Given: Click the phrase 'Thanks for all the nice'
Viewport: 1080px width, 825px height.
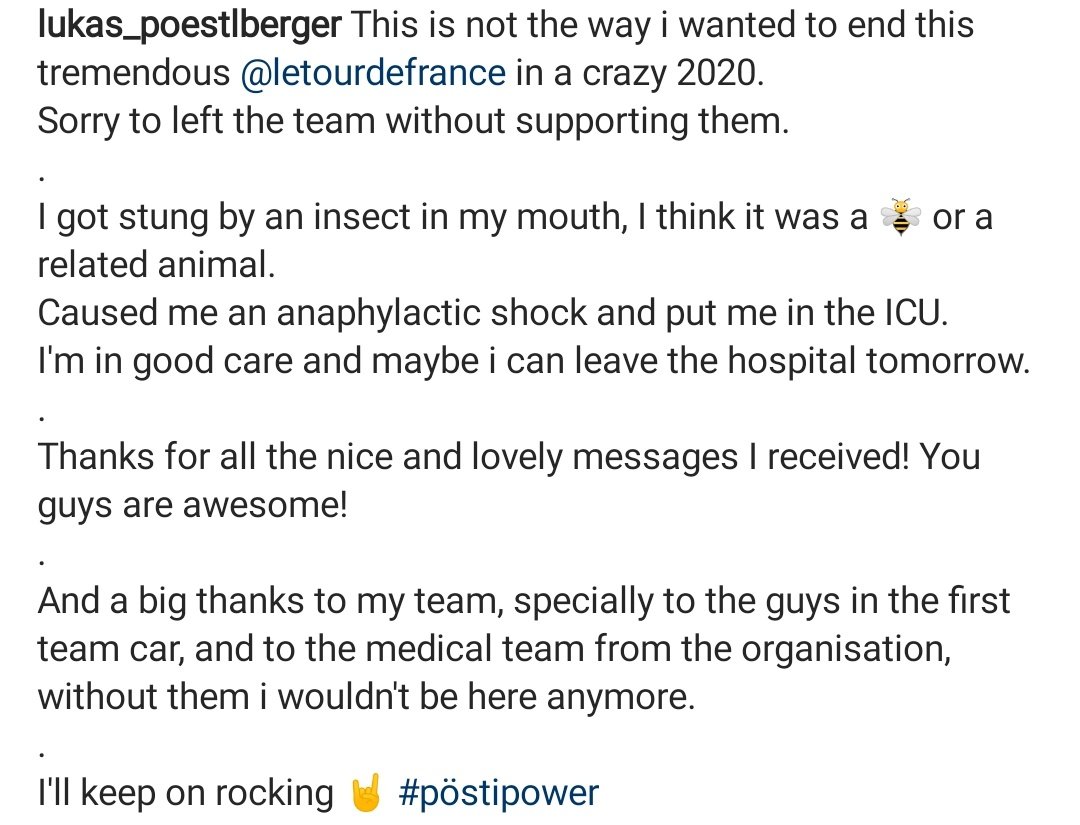Looking at the screenshot, I should [x=215, y=457].
